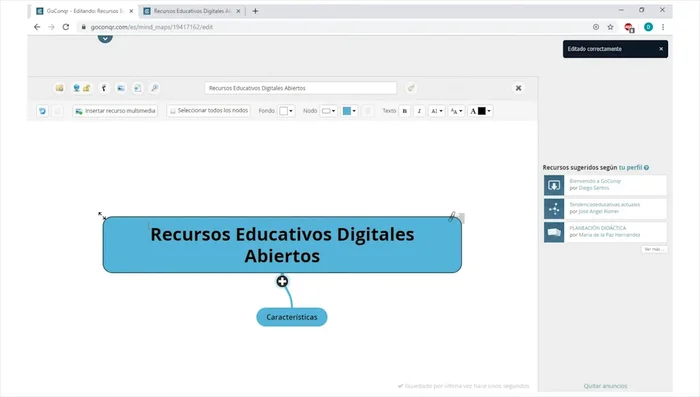The image size is (700, 397).
Task: Open the Fondo background color dropdown
Action: (286, 111)
